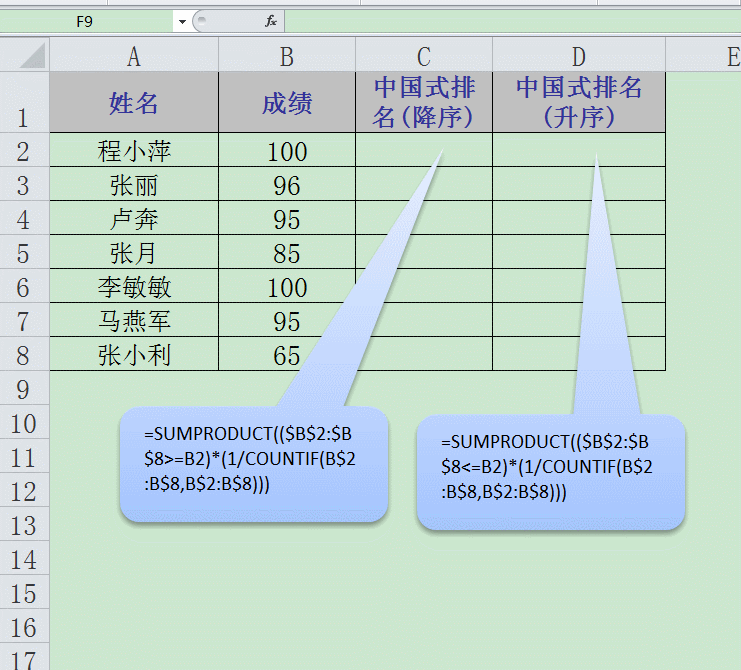The width and height of the screenshot is (741, 670).
Task: Select row 2 header
Action: 25,150
